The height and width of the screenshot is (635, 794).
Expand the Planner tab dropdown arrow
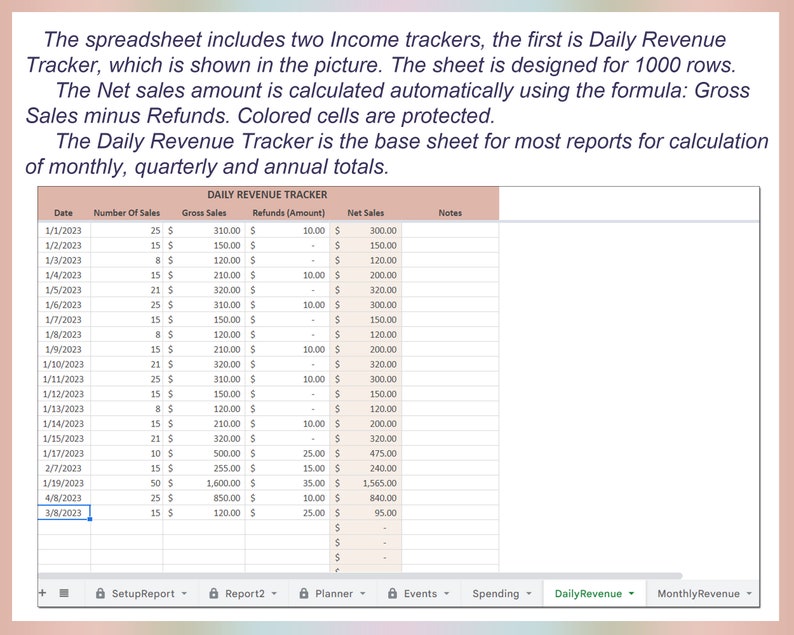tap(363, 593)
